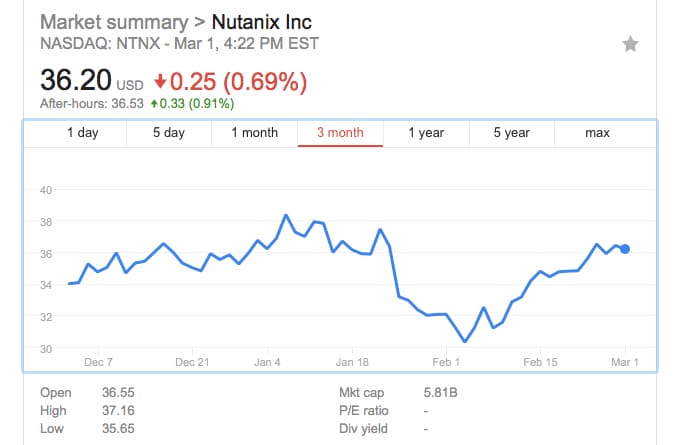Select the 3 month tab
This screenshot has width=684, height=445.
(340, 133)
